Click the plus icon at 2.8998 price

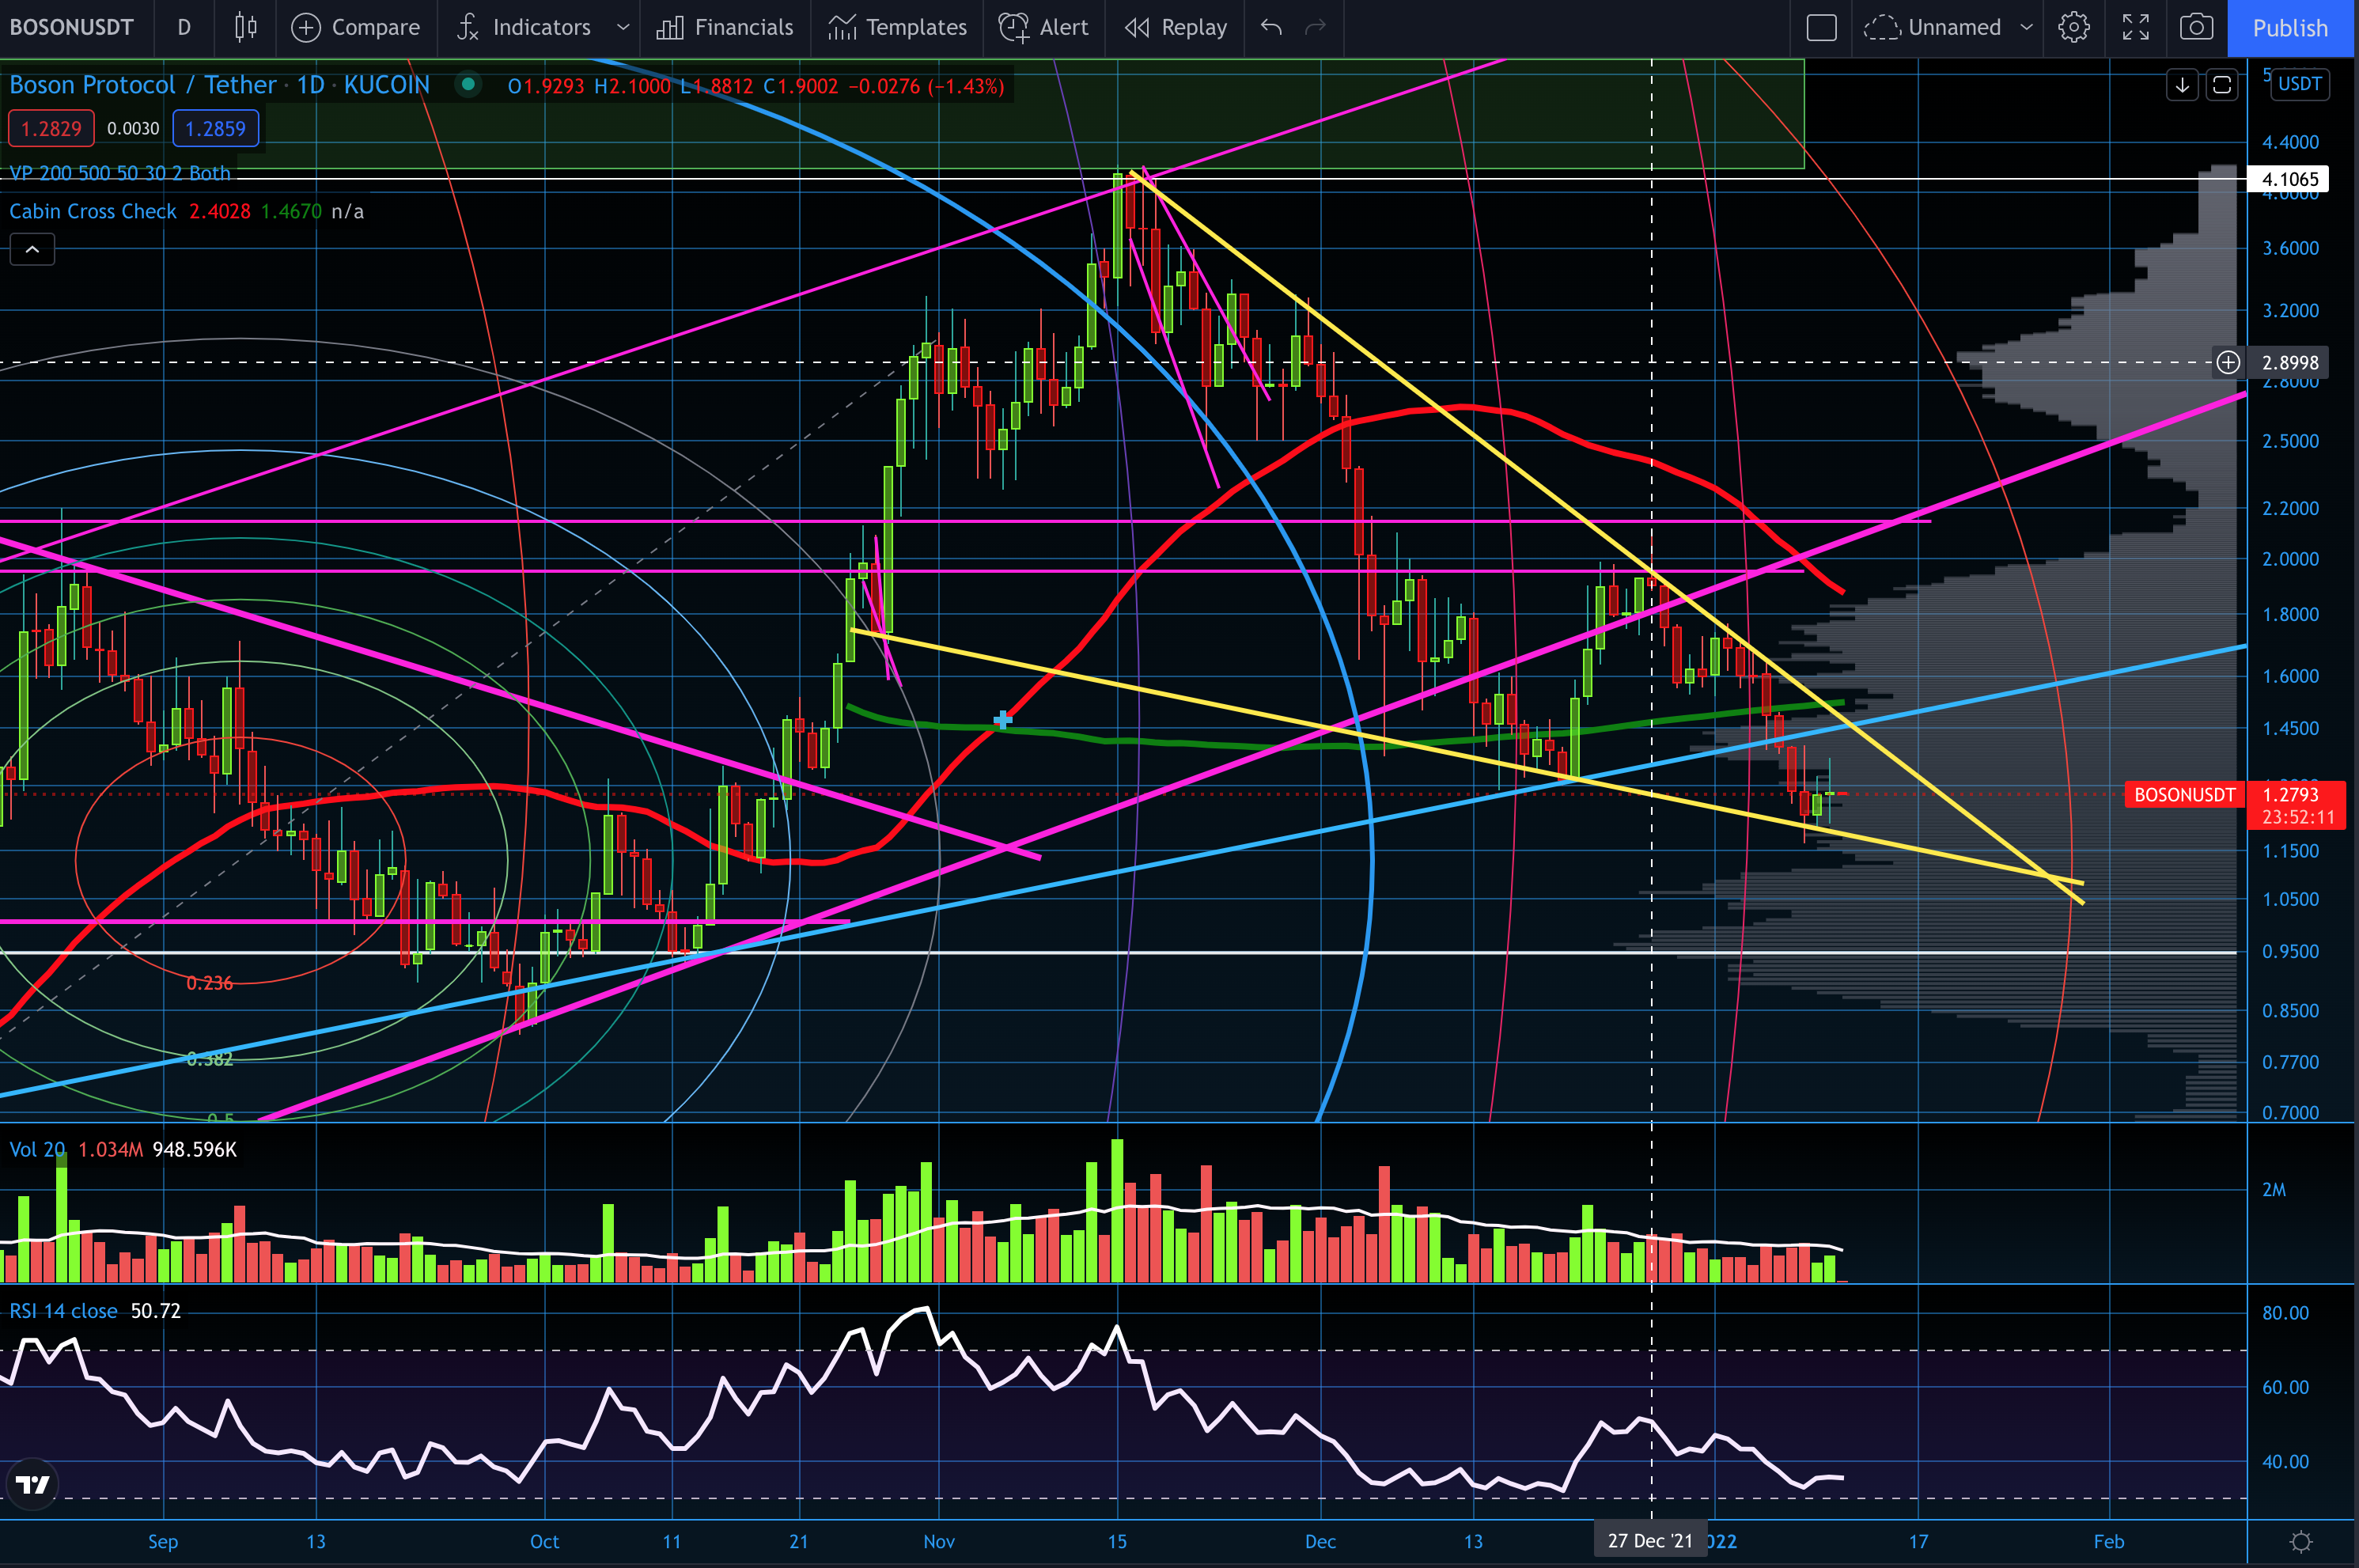[x=2228, y=362]
